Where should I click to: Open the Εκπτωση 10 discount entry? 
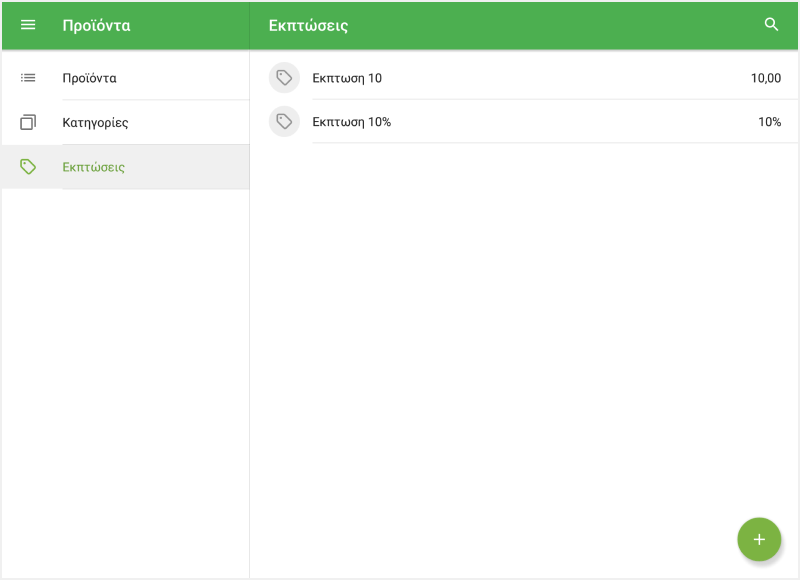click(x=347, y=78)
